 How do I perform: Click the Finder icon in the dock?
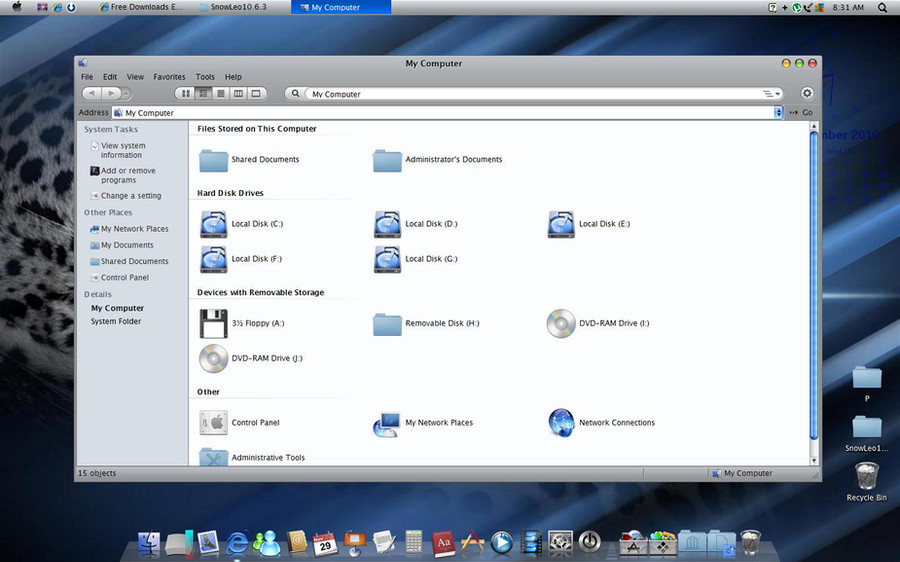[149, 542]
